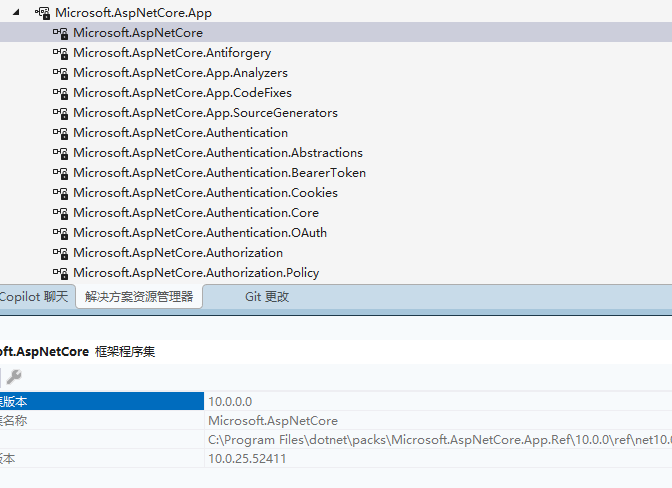Click the Microsoft.AspNetCore assembly icon
672x488 pixels.
(60, 33)
